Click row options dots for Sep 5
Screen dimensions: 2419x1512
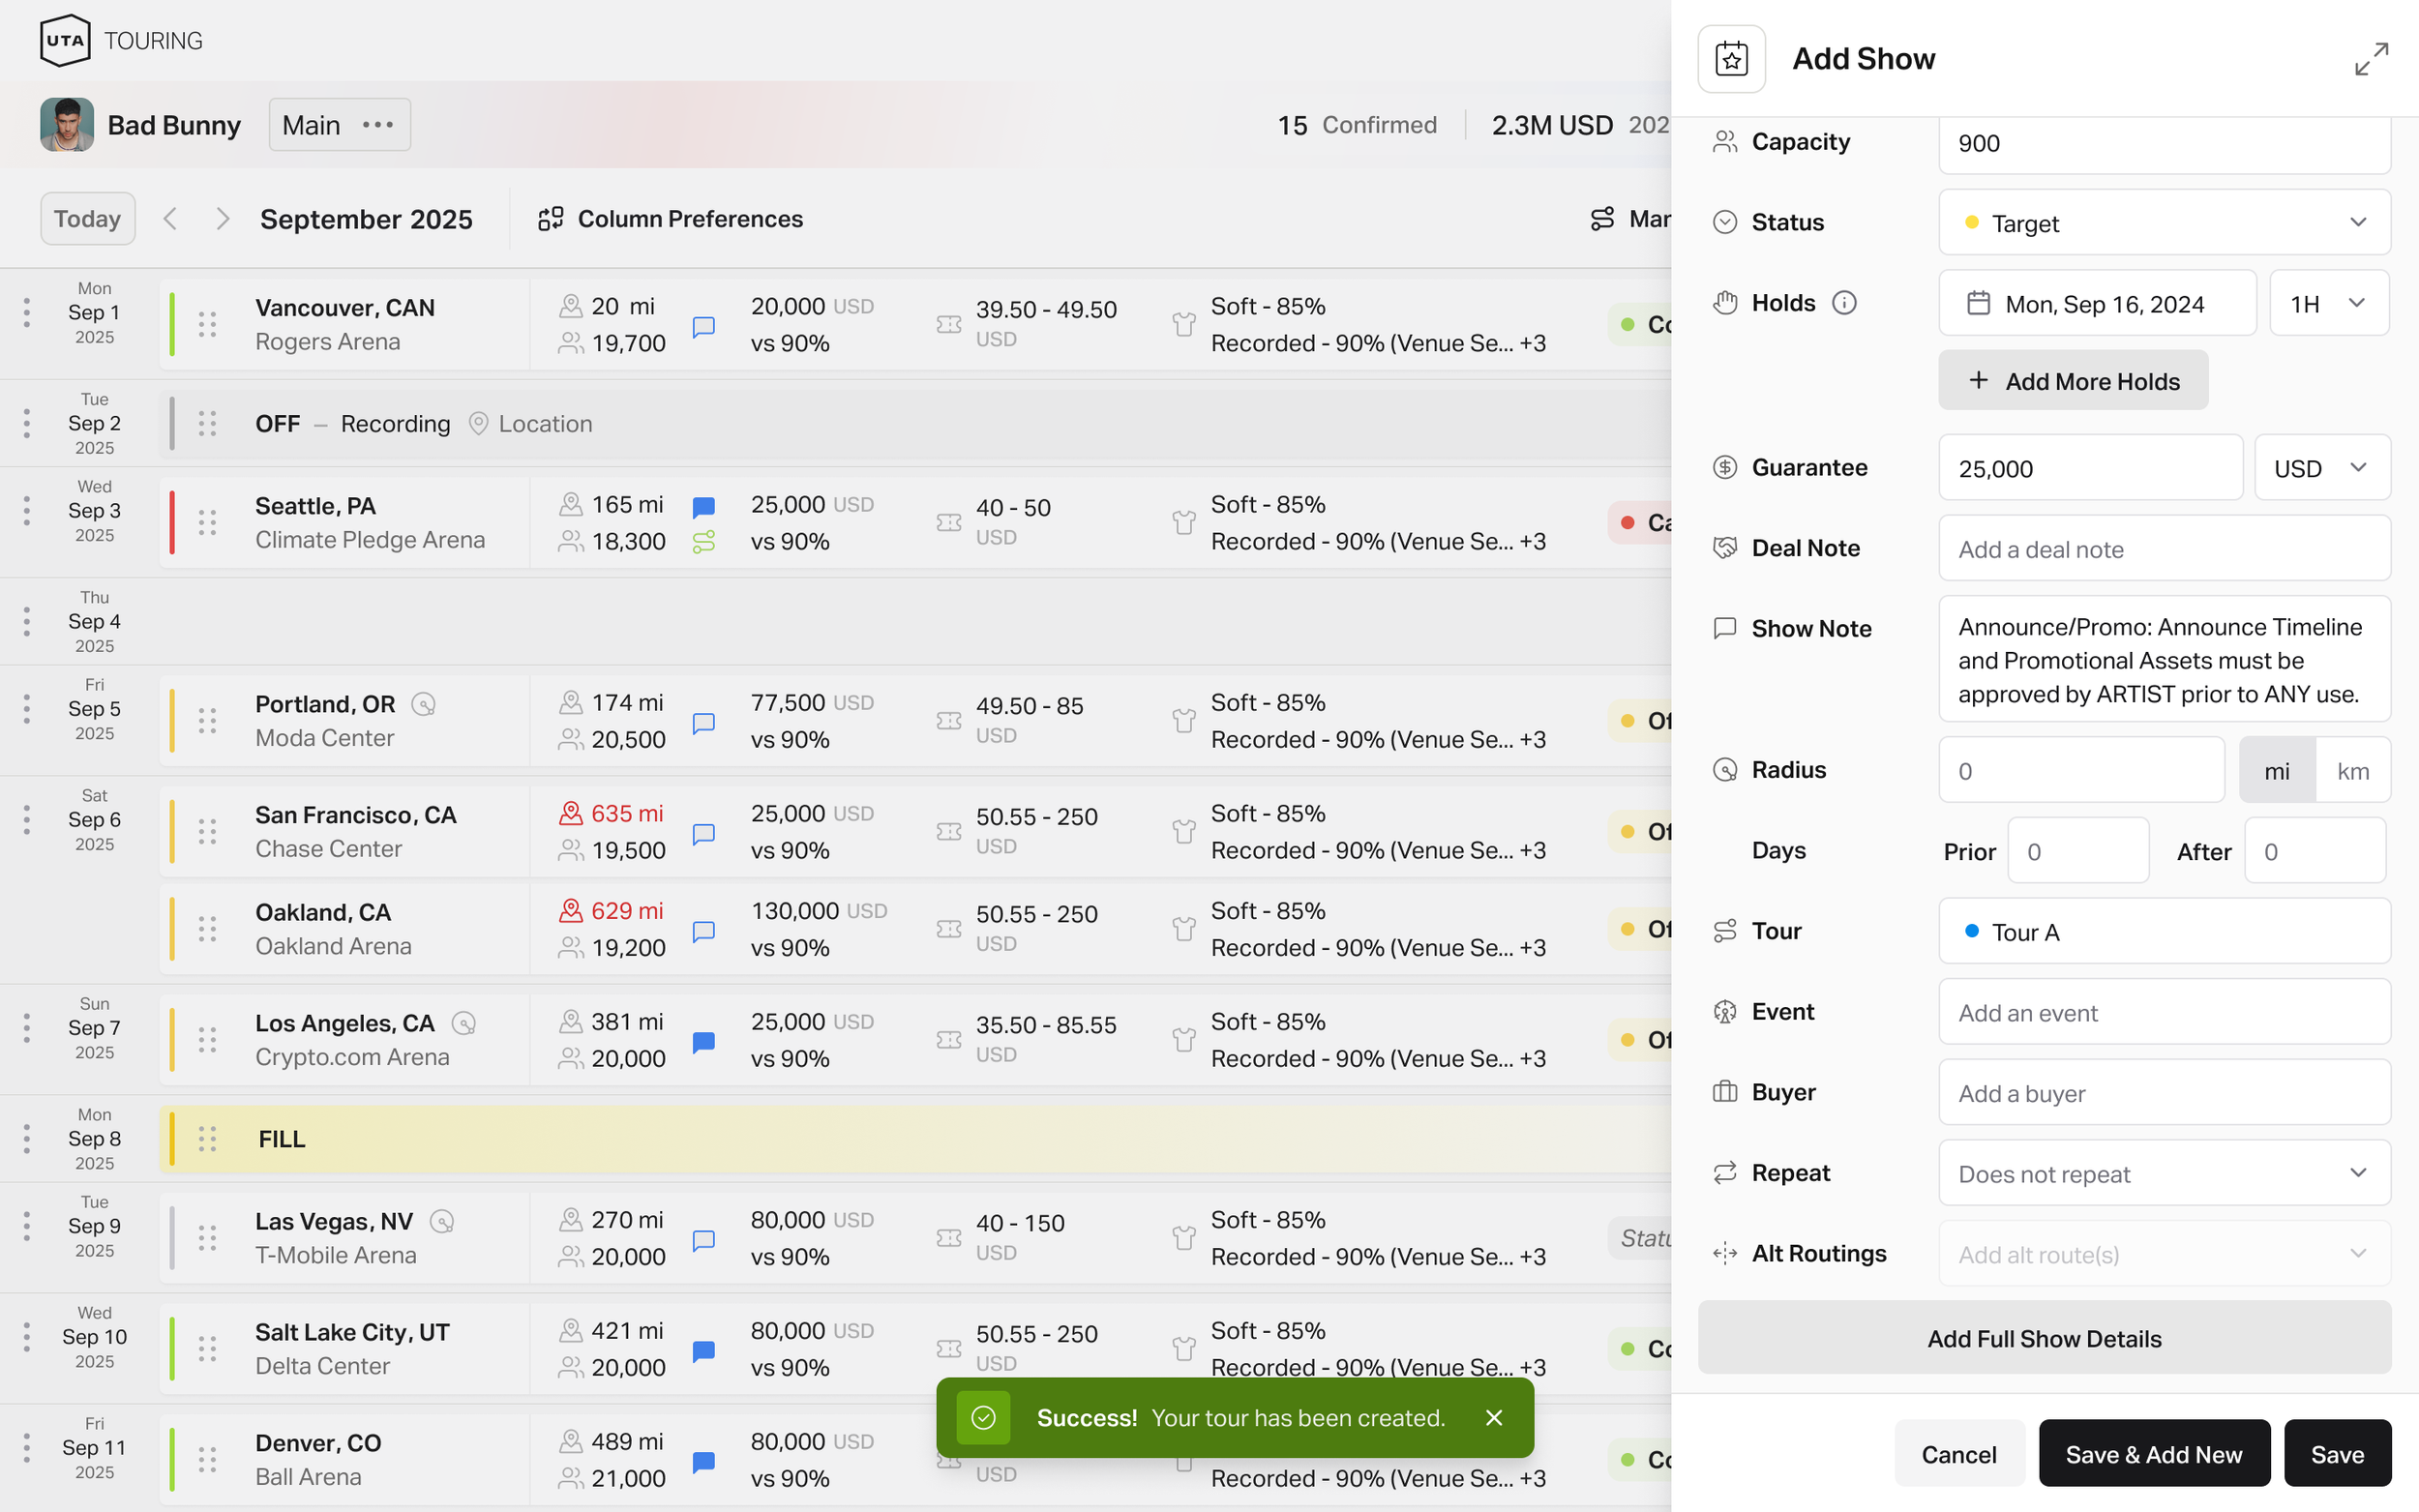pyautogui.click(x=27, y=709)
